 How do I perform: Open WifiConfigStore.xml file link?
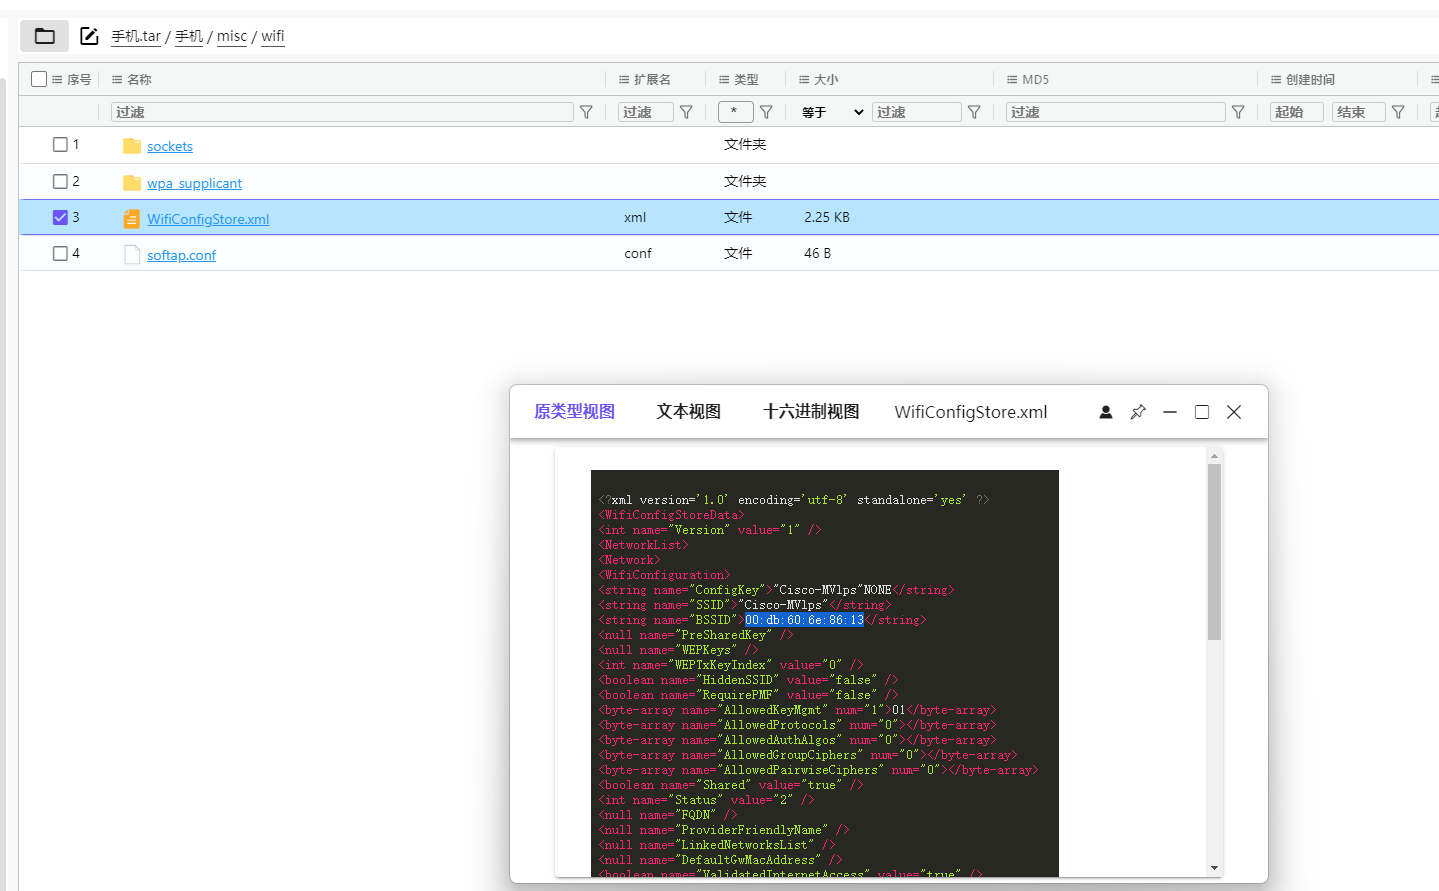208,219
